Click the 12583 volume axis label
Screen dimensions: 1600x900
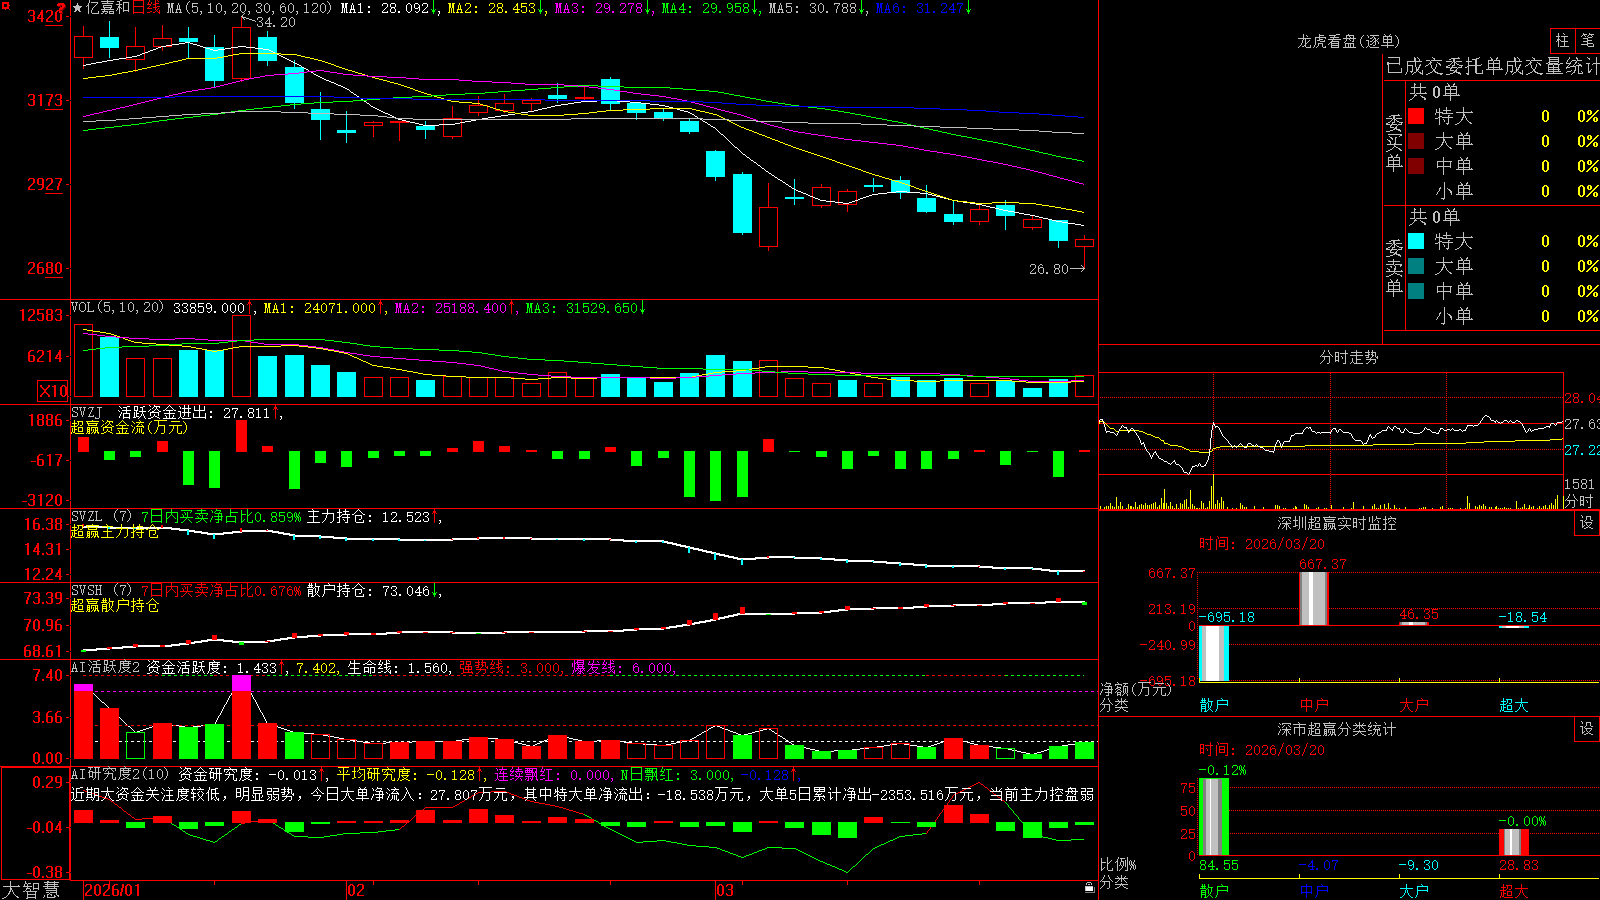[x=41, y=315]
